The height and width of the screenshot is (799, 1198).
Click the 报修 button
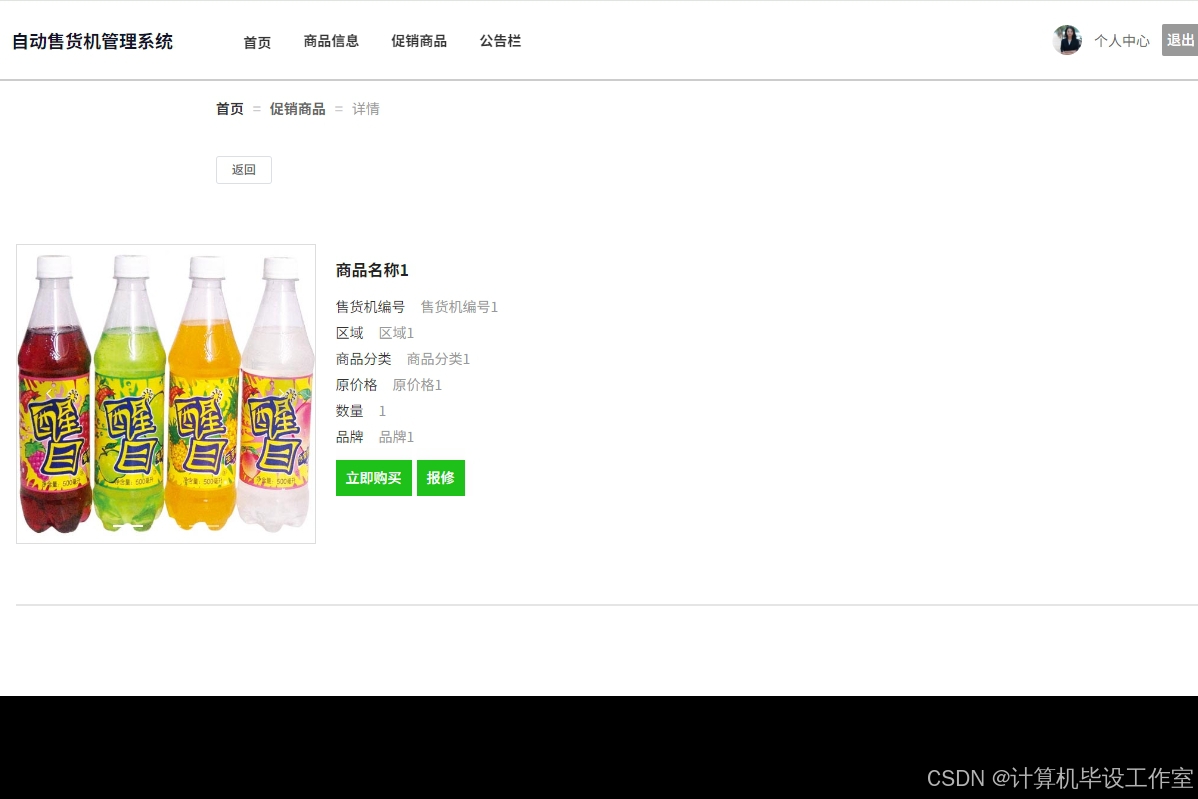click(441, 477)
